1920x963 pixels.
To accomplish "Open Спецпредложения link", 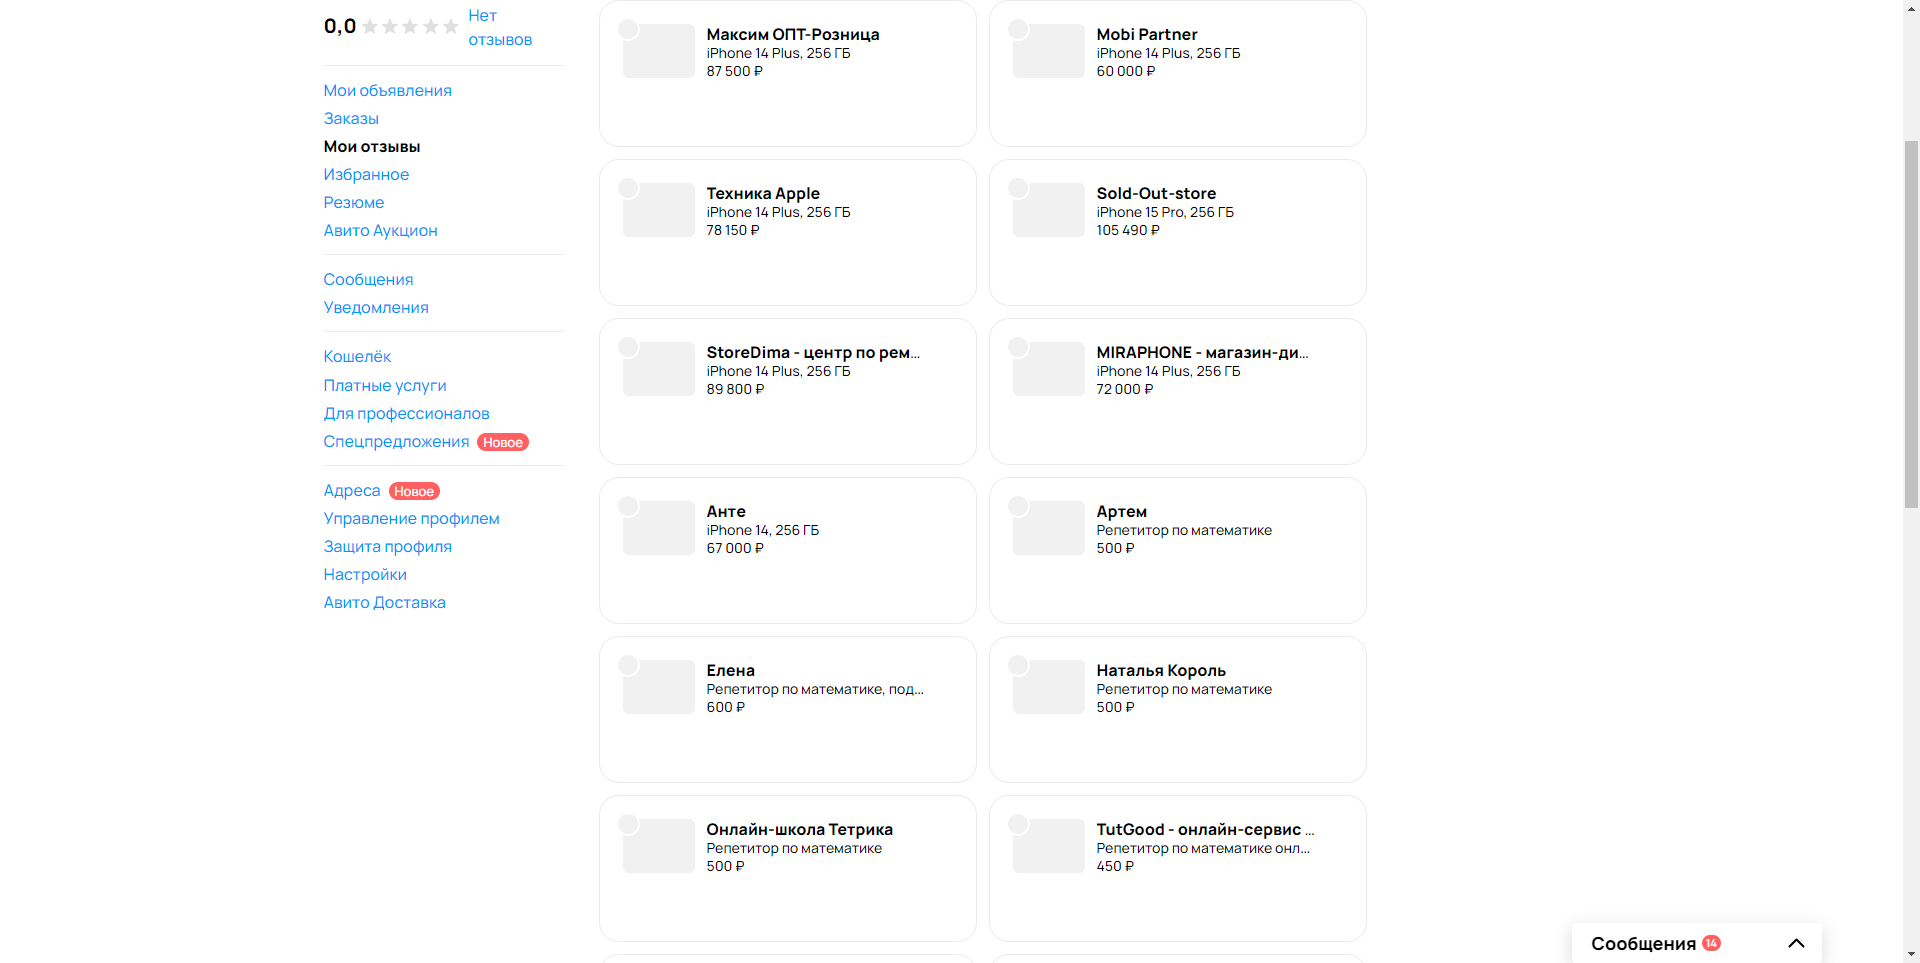I will click(x=396, y=442).
